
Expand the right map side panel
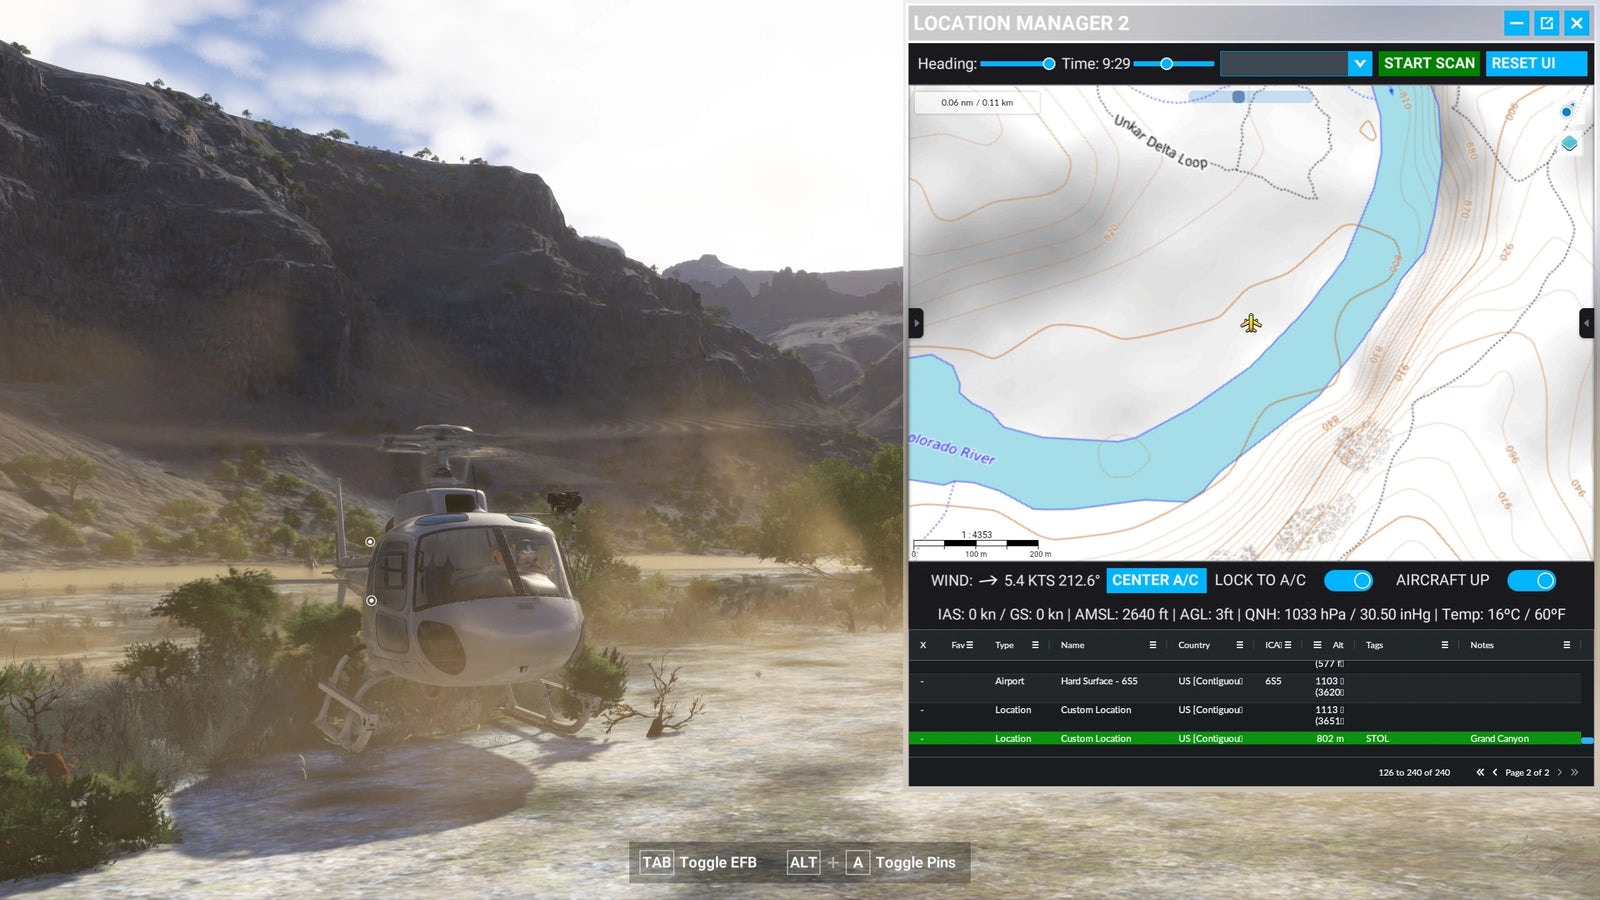point(1586,323)
